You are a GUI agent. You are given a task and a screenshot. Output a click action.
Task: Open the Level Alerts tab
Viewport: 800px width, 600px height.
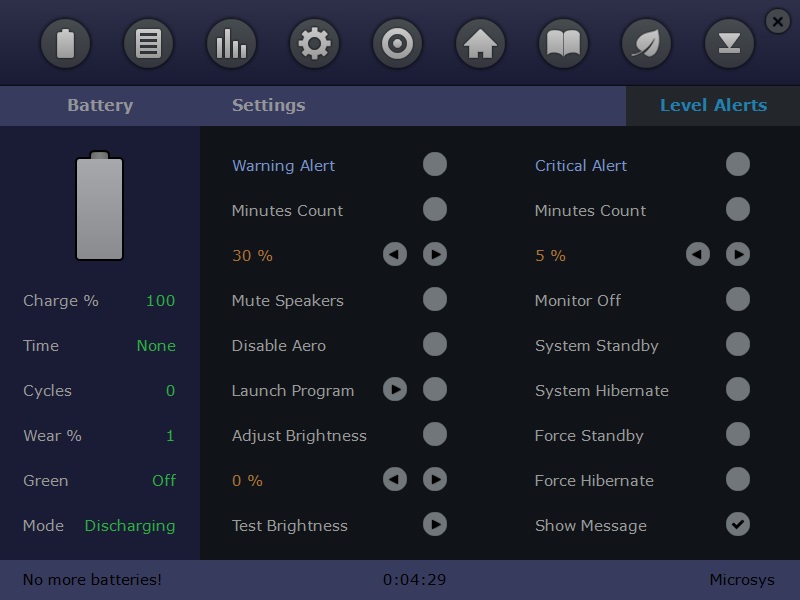(x=712, y=105)
